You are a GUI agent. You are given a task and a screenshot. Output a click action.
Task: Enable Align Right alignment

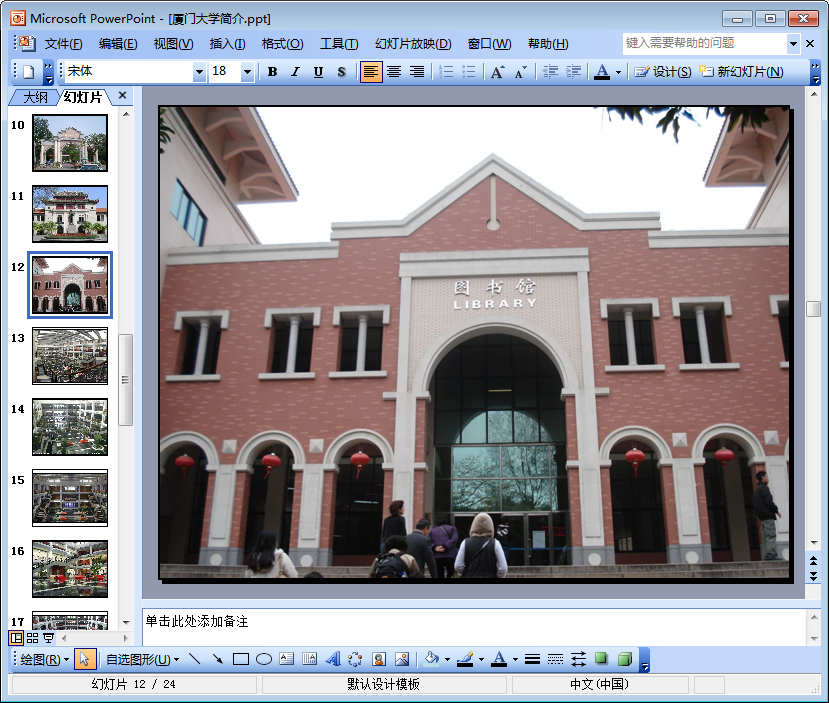click(x=417, y=72)
